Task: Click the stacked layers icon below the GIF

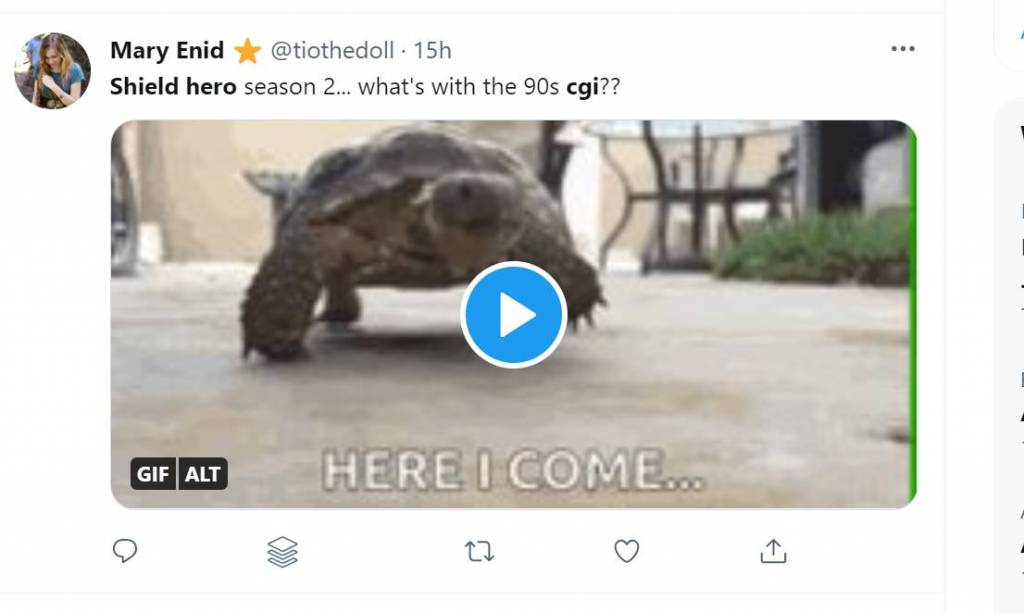Action: (x=283, y=551)
